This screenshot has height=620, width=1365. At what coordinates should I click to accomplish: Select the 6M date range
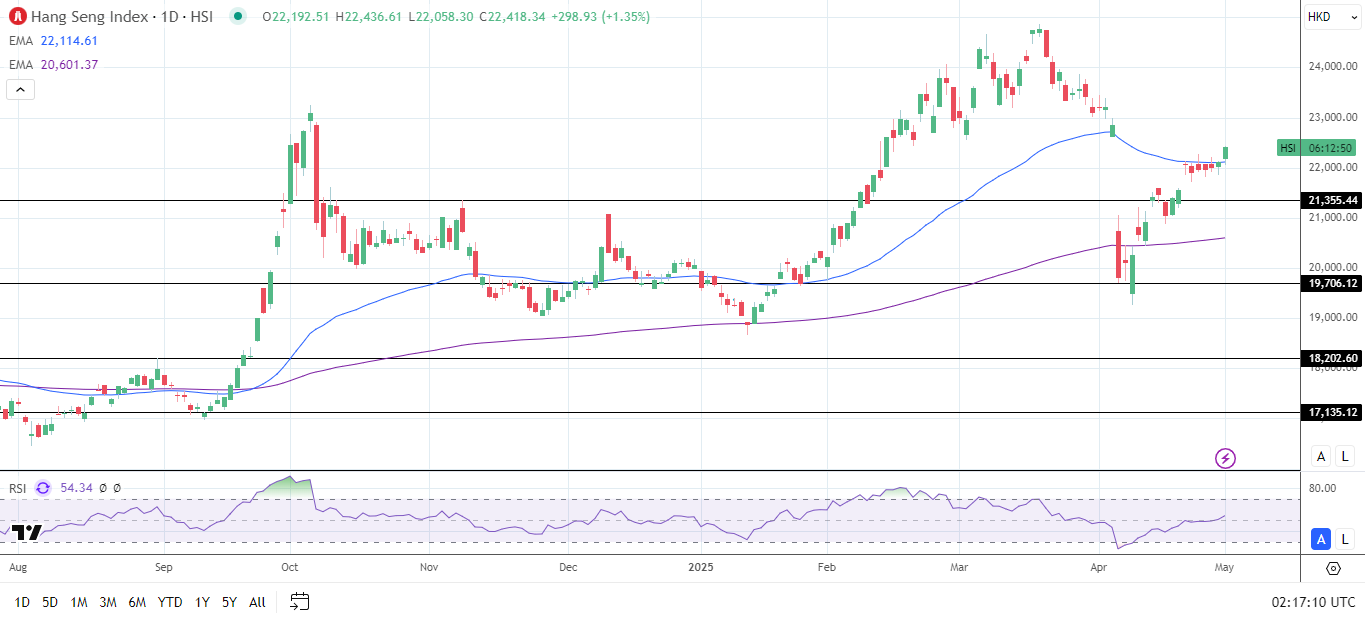click(x=138, y=602)
